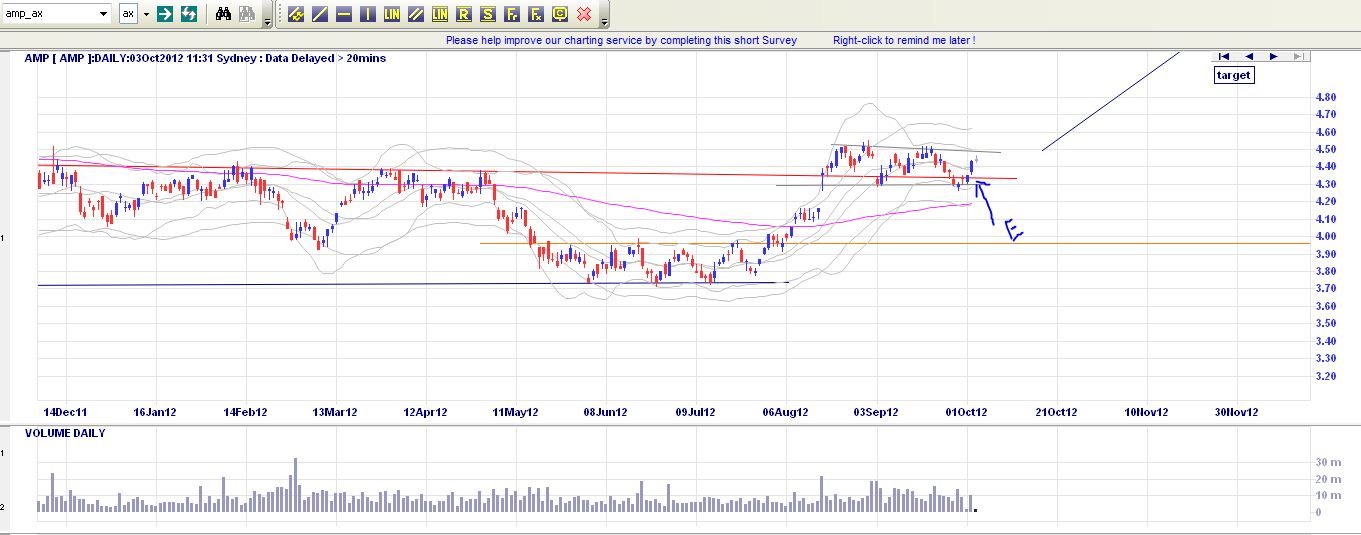This screenshot has height=535, width=1361.
Task: Click the AMP DAILY chart title text
Action: click(205, 58)
